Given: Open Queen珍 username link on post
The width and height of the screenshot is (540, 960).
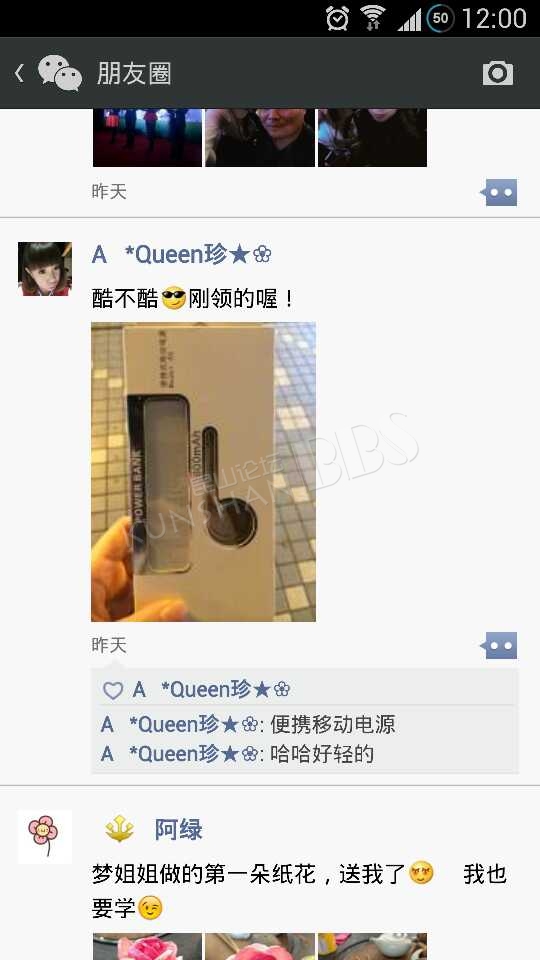Looking at the screenshot, I should 181,254.
